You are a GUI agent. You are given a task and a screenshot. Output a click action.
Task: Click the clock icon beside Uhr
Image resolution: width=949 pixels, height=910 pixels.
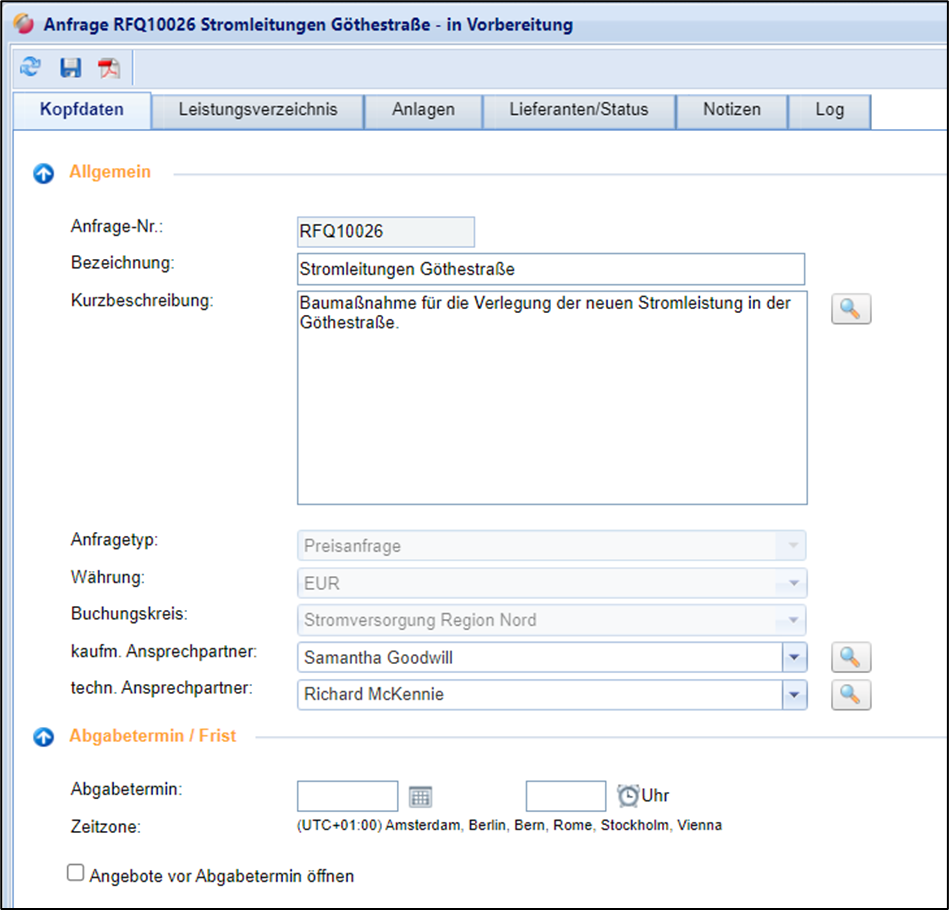tap(628, 796)
